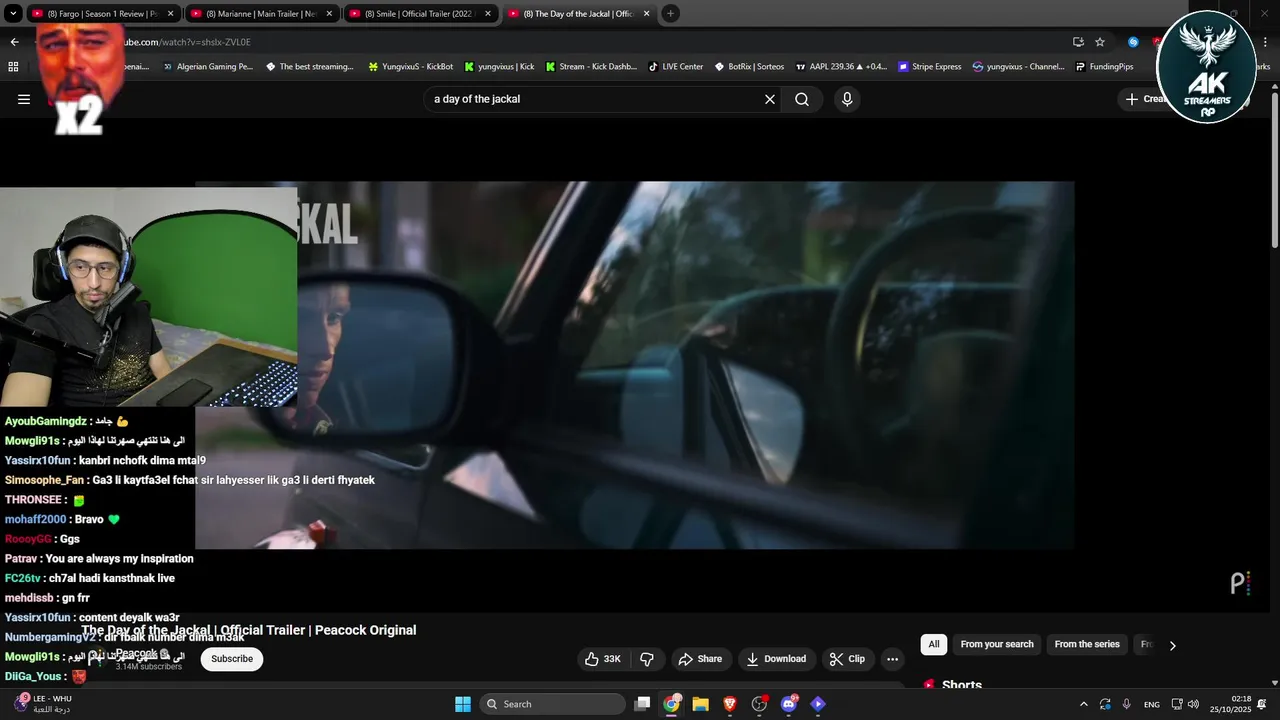This screenshot has width=1280, height=720.
Task: Open OBS Studio from the taskbar
Action: click(759, 704)
